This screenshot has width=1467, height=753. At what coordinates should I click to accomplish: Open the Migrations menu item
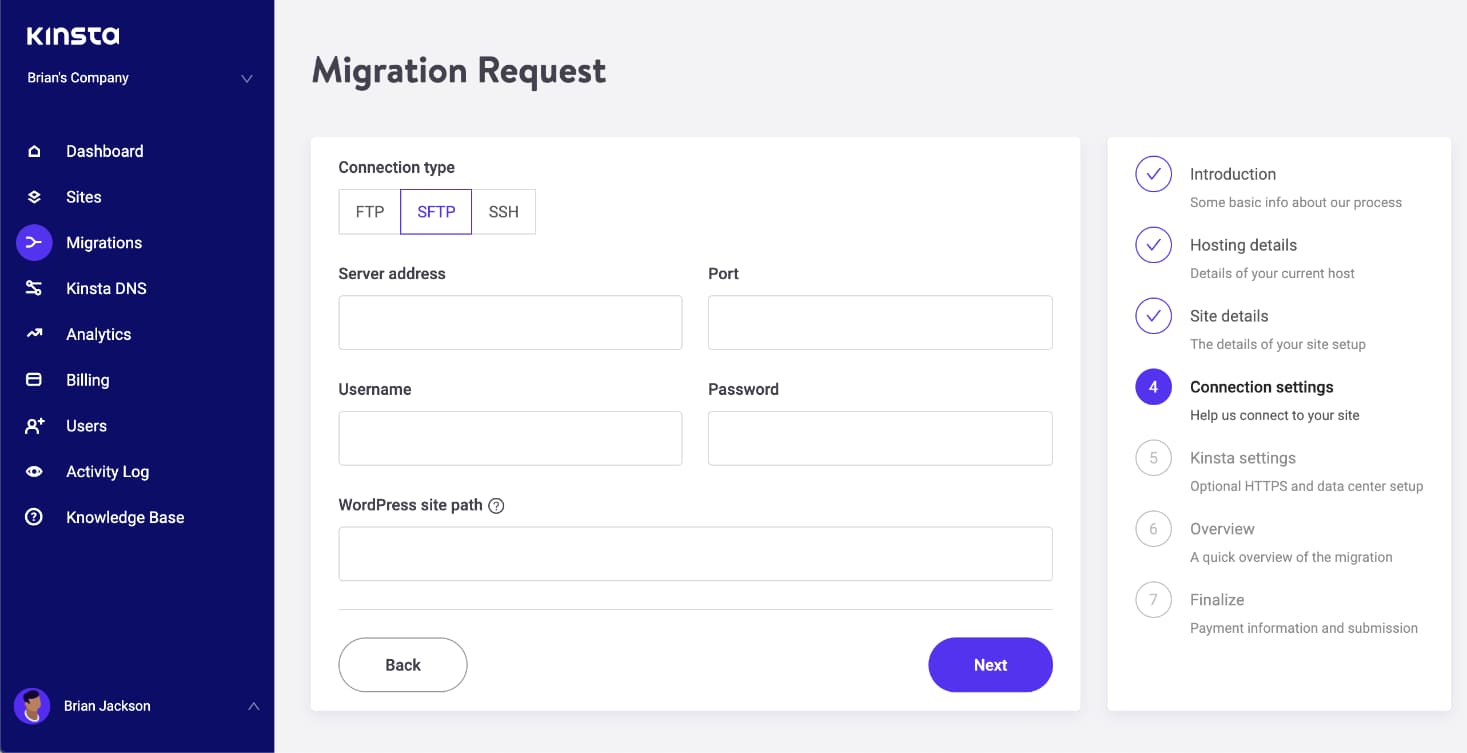pos(104,243)
